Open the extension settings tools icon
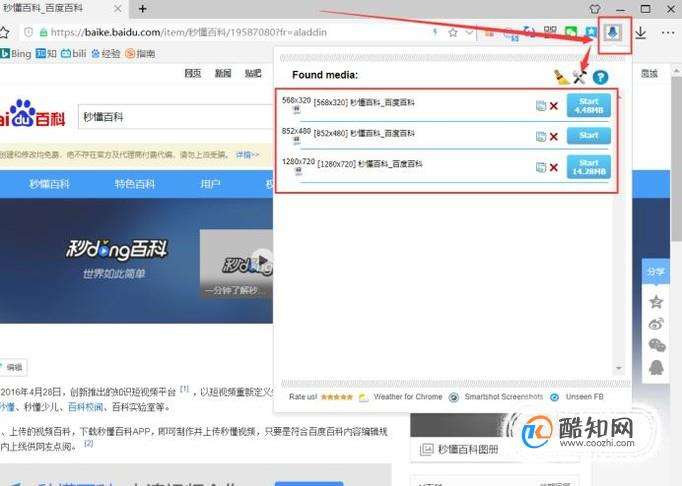682x486 pixels. tap(580, 77)
